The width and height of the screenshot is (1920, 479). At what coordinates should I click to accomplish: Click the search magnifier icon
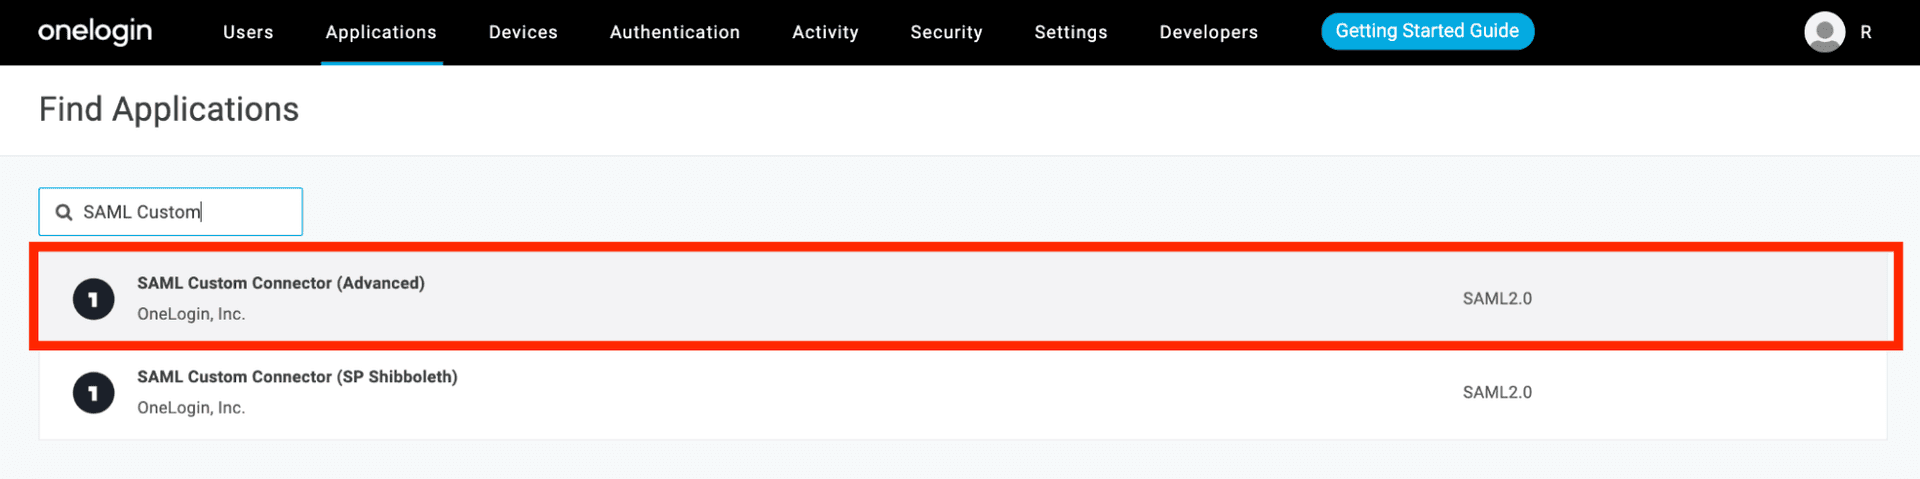pos(64,212)
